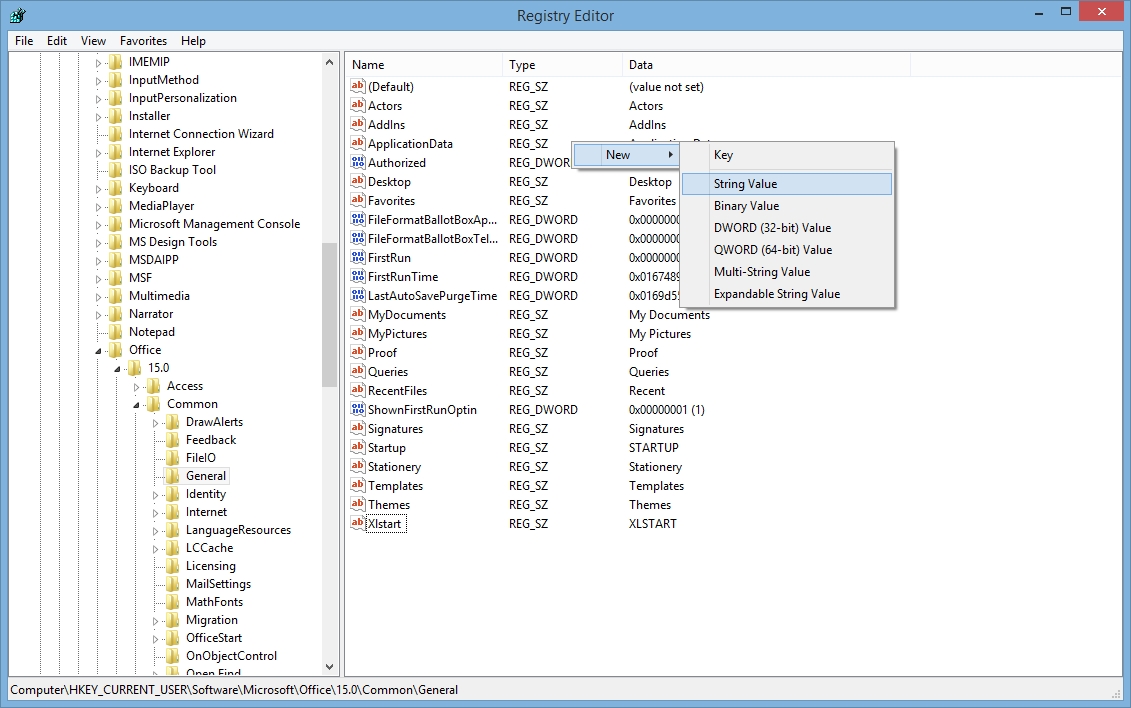1131x708 pixels.
Task: Collapse the Office tree node
Action: coord(98,351)
